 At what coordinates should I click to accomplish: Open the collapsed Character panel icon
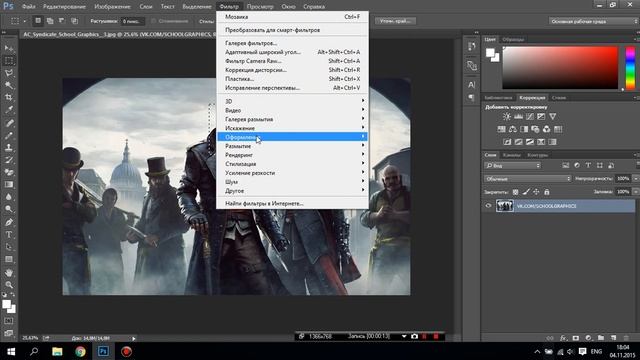tap(471, 84)
